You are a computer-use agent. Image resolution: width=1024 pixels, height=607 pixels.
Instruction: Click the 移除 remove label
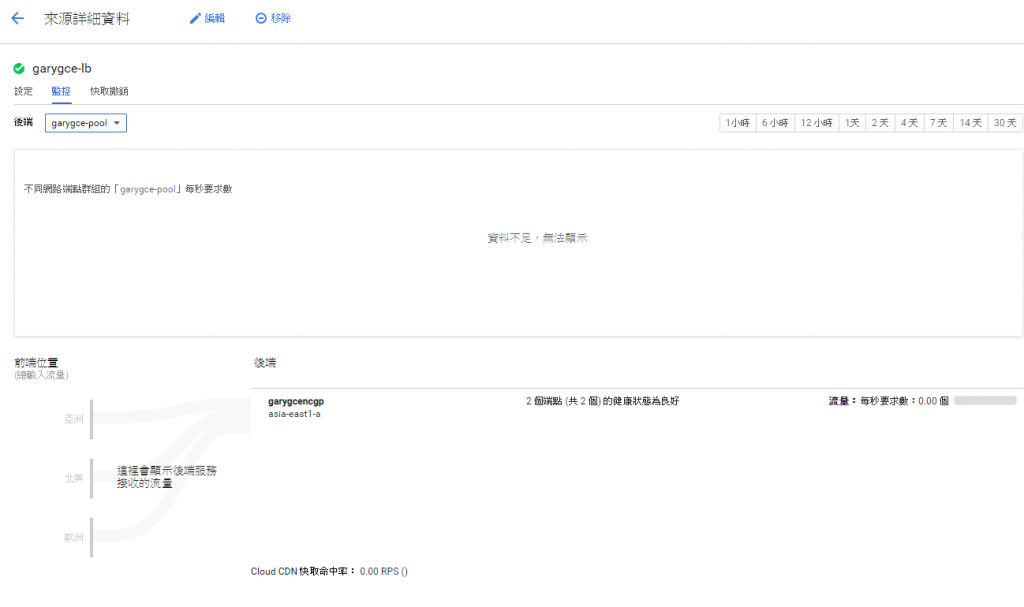pos(280,18)
